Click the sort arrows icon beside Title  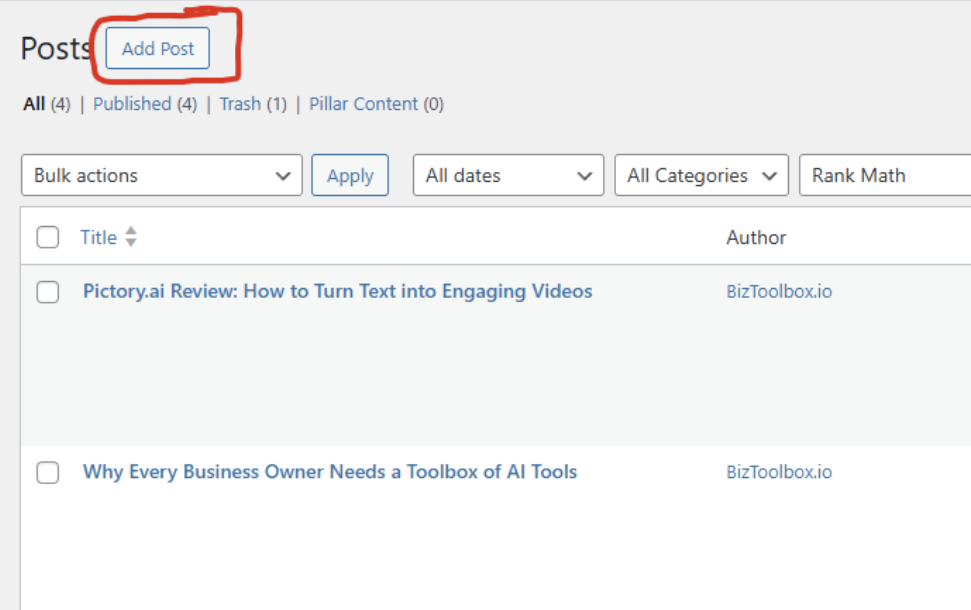(x=131, y=237)
